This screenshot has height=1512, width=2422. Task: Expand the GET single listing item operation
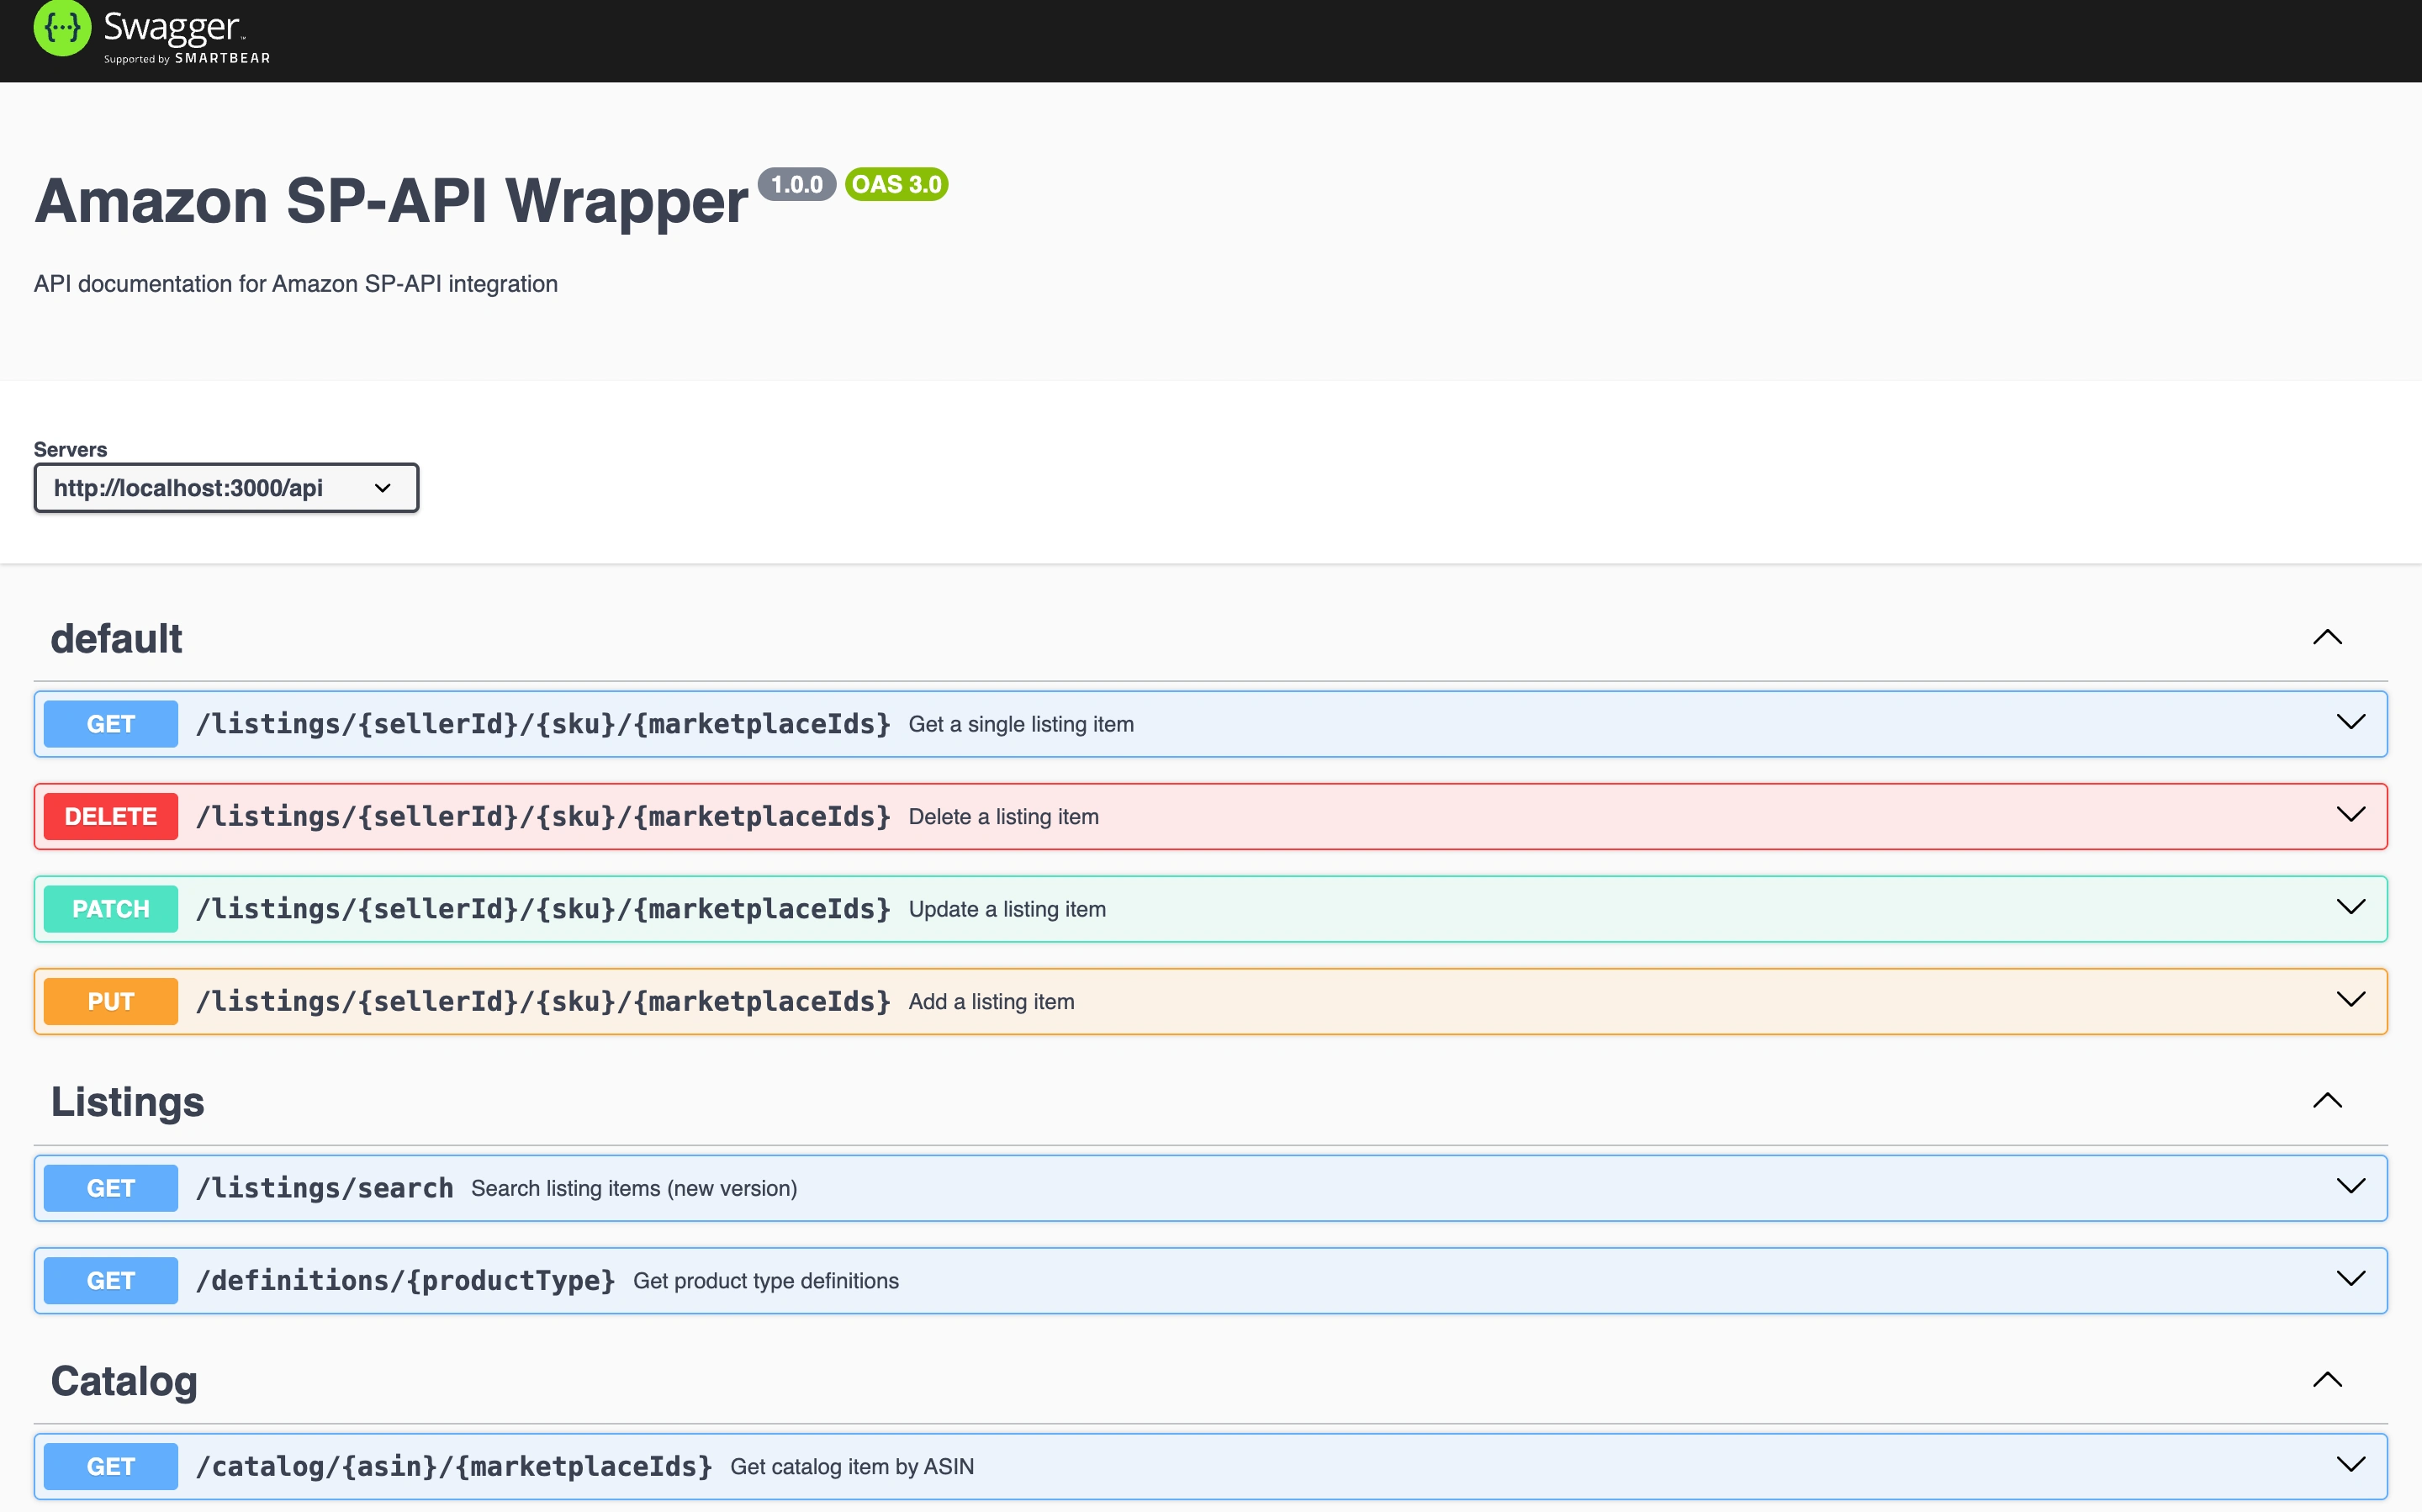(2350, 723)
